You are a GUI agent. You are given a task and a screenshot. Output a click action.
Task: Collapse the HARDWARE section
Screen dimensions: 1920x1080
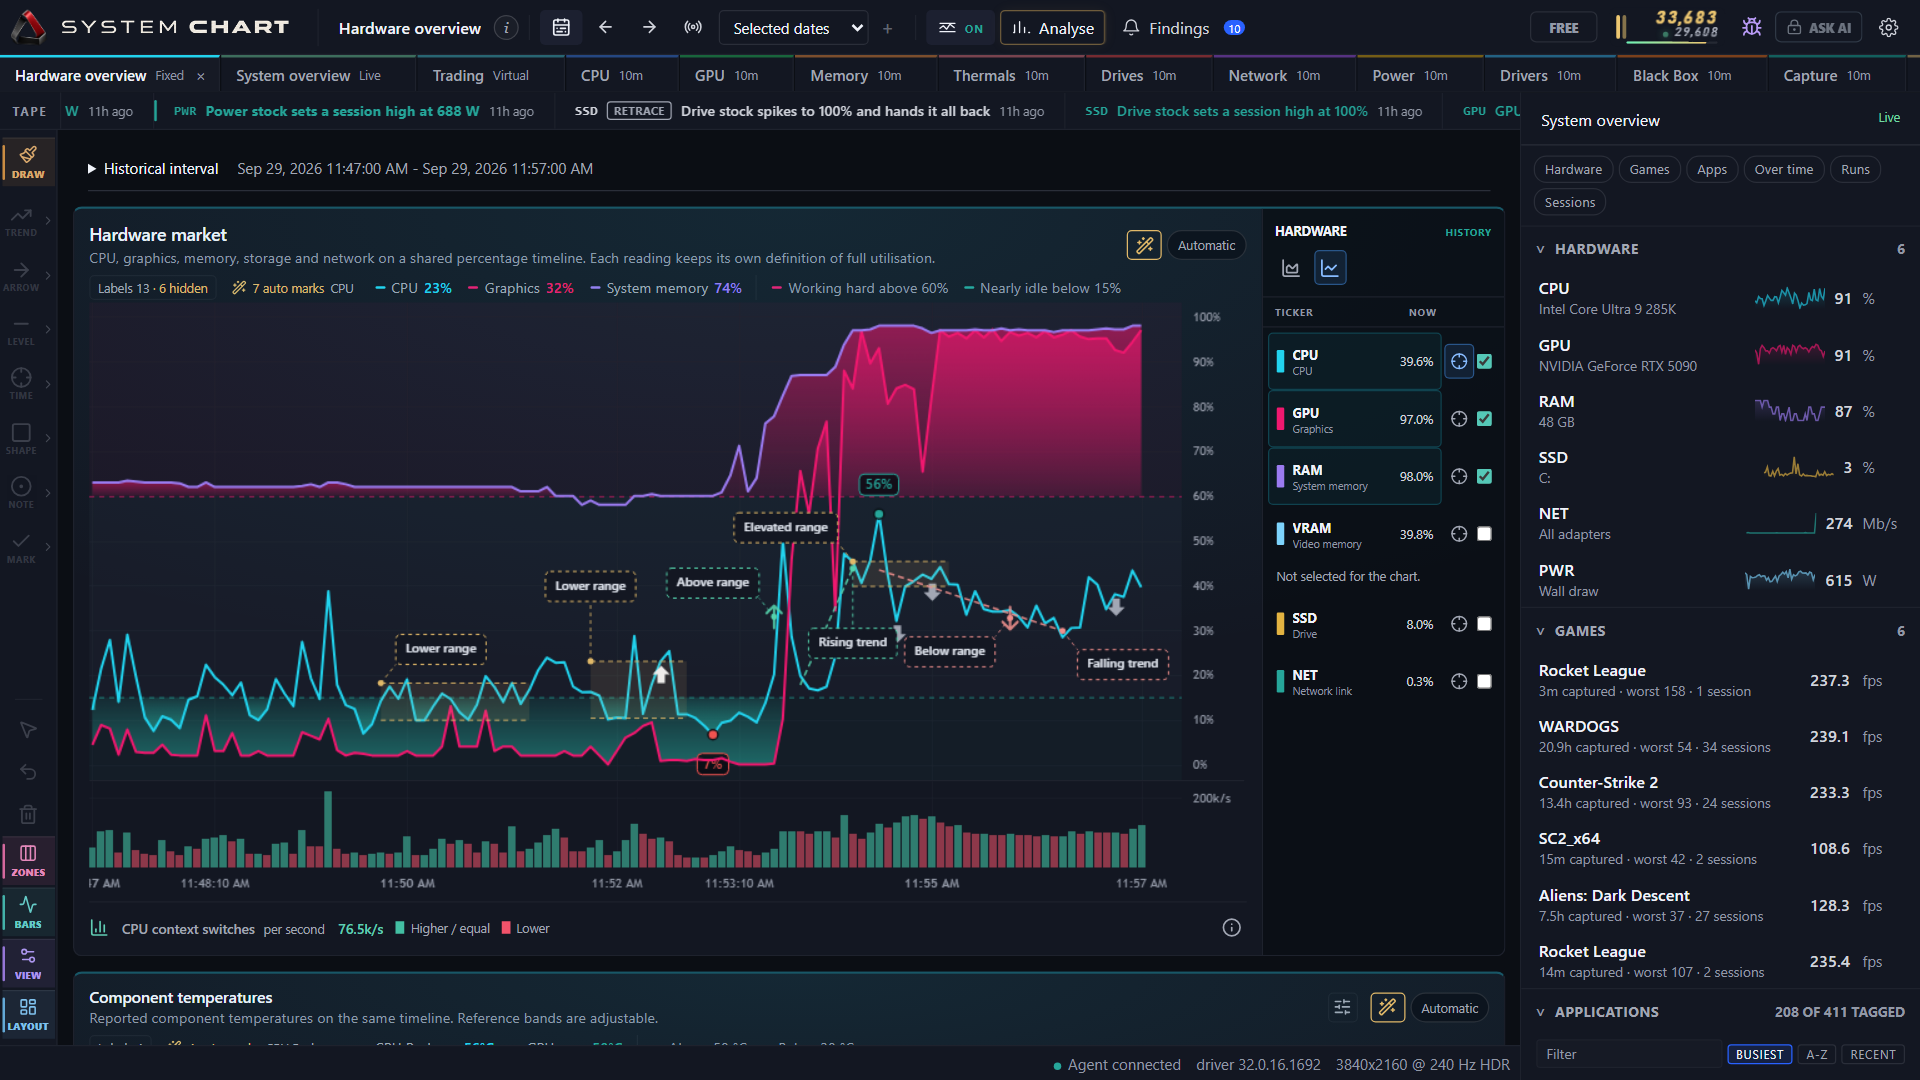pyautogui.click(x=1541, y=249)
